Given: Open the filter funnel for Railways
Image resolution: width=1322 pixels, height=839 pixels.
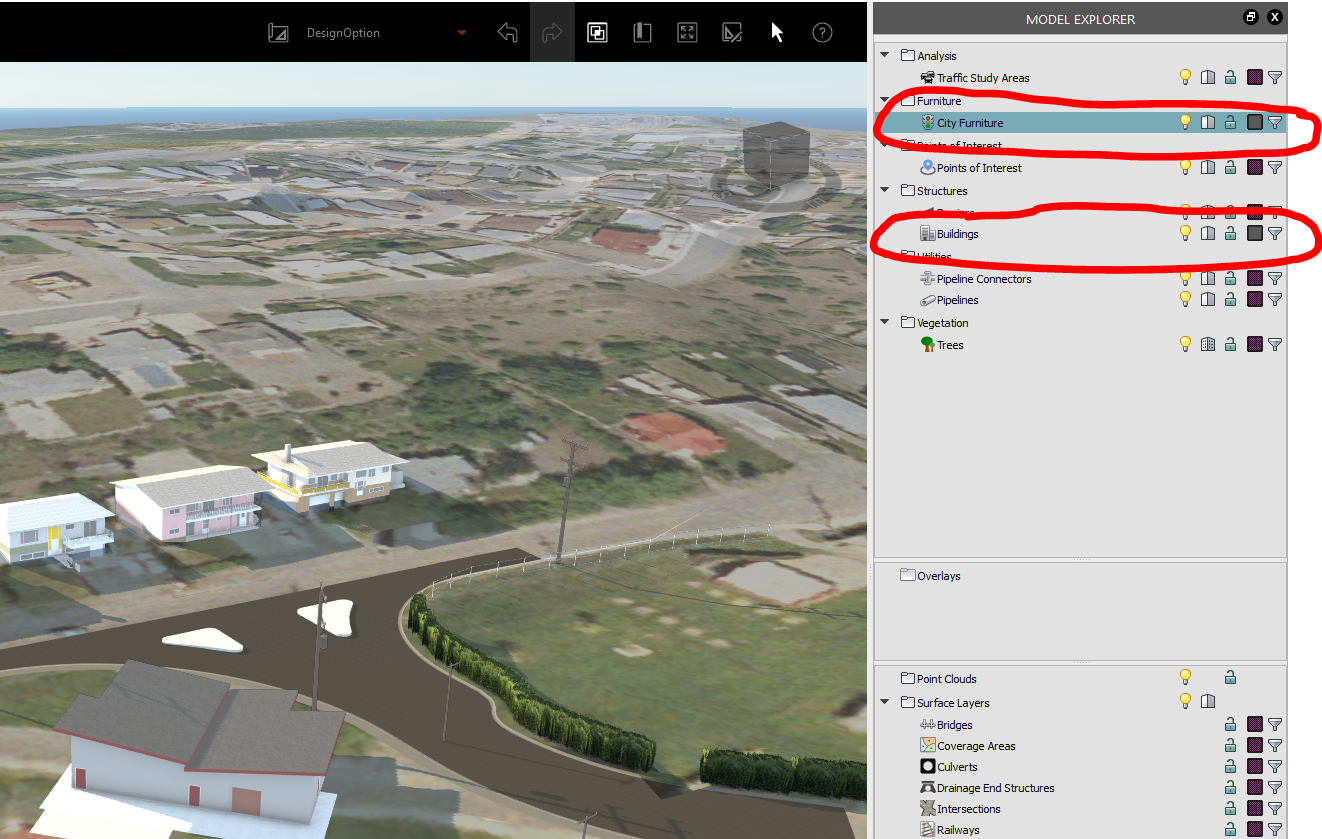Looking at the screenshot, I should pos(1275,829).
